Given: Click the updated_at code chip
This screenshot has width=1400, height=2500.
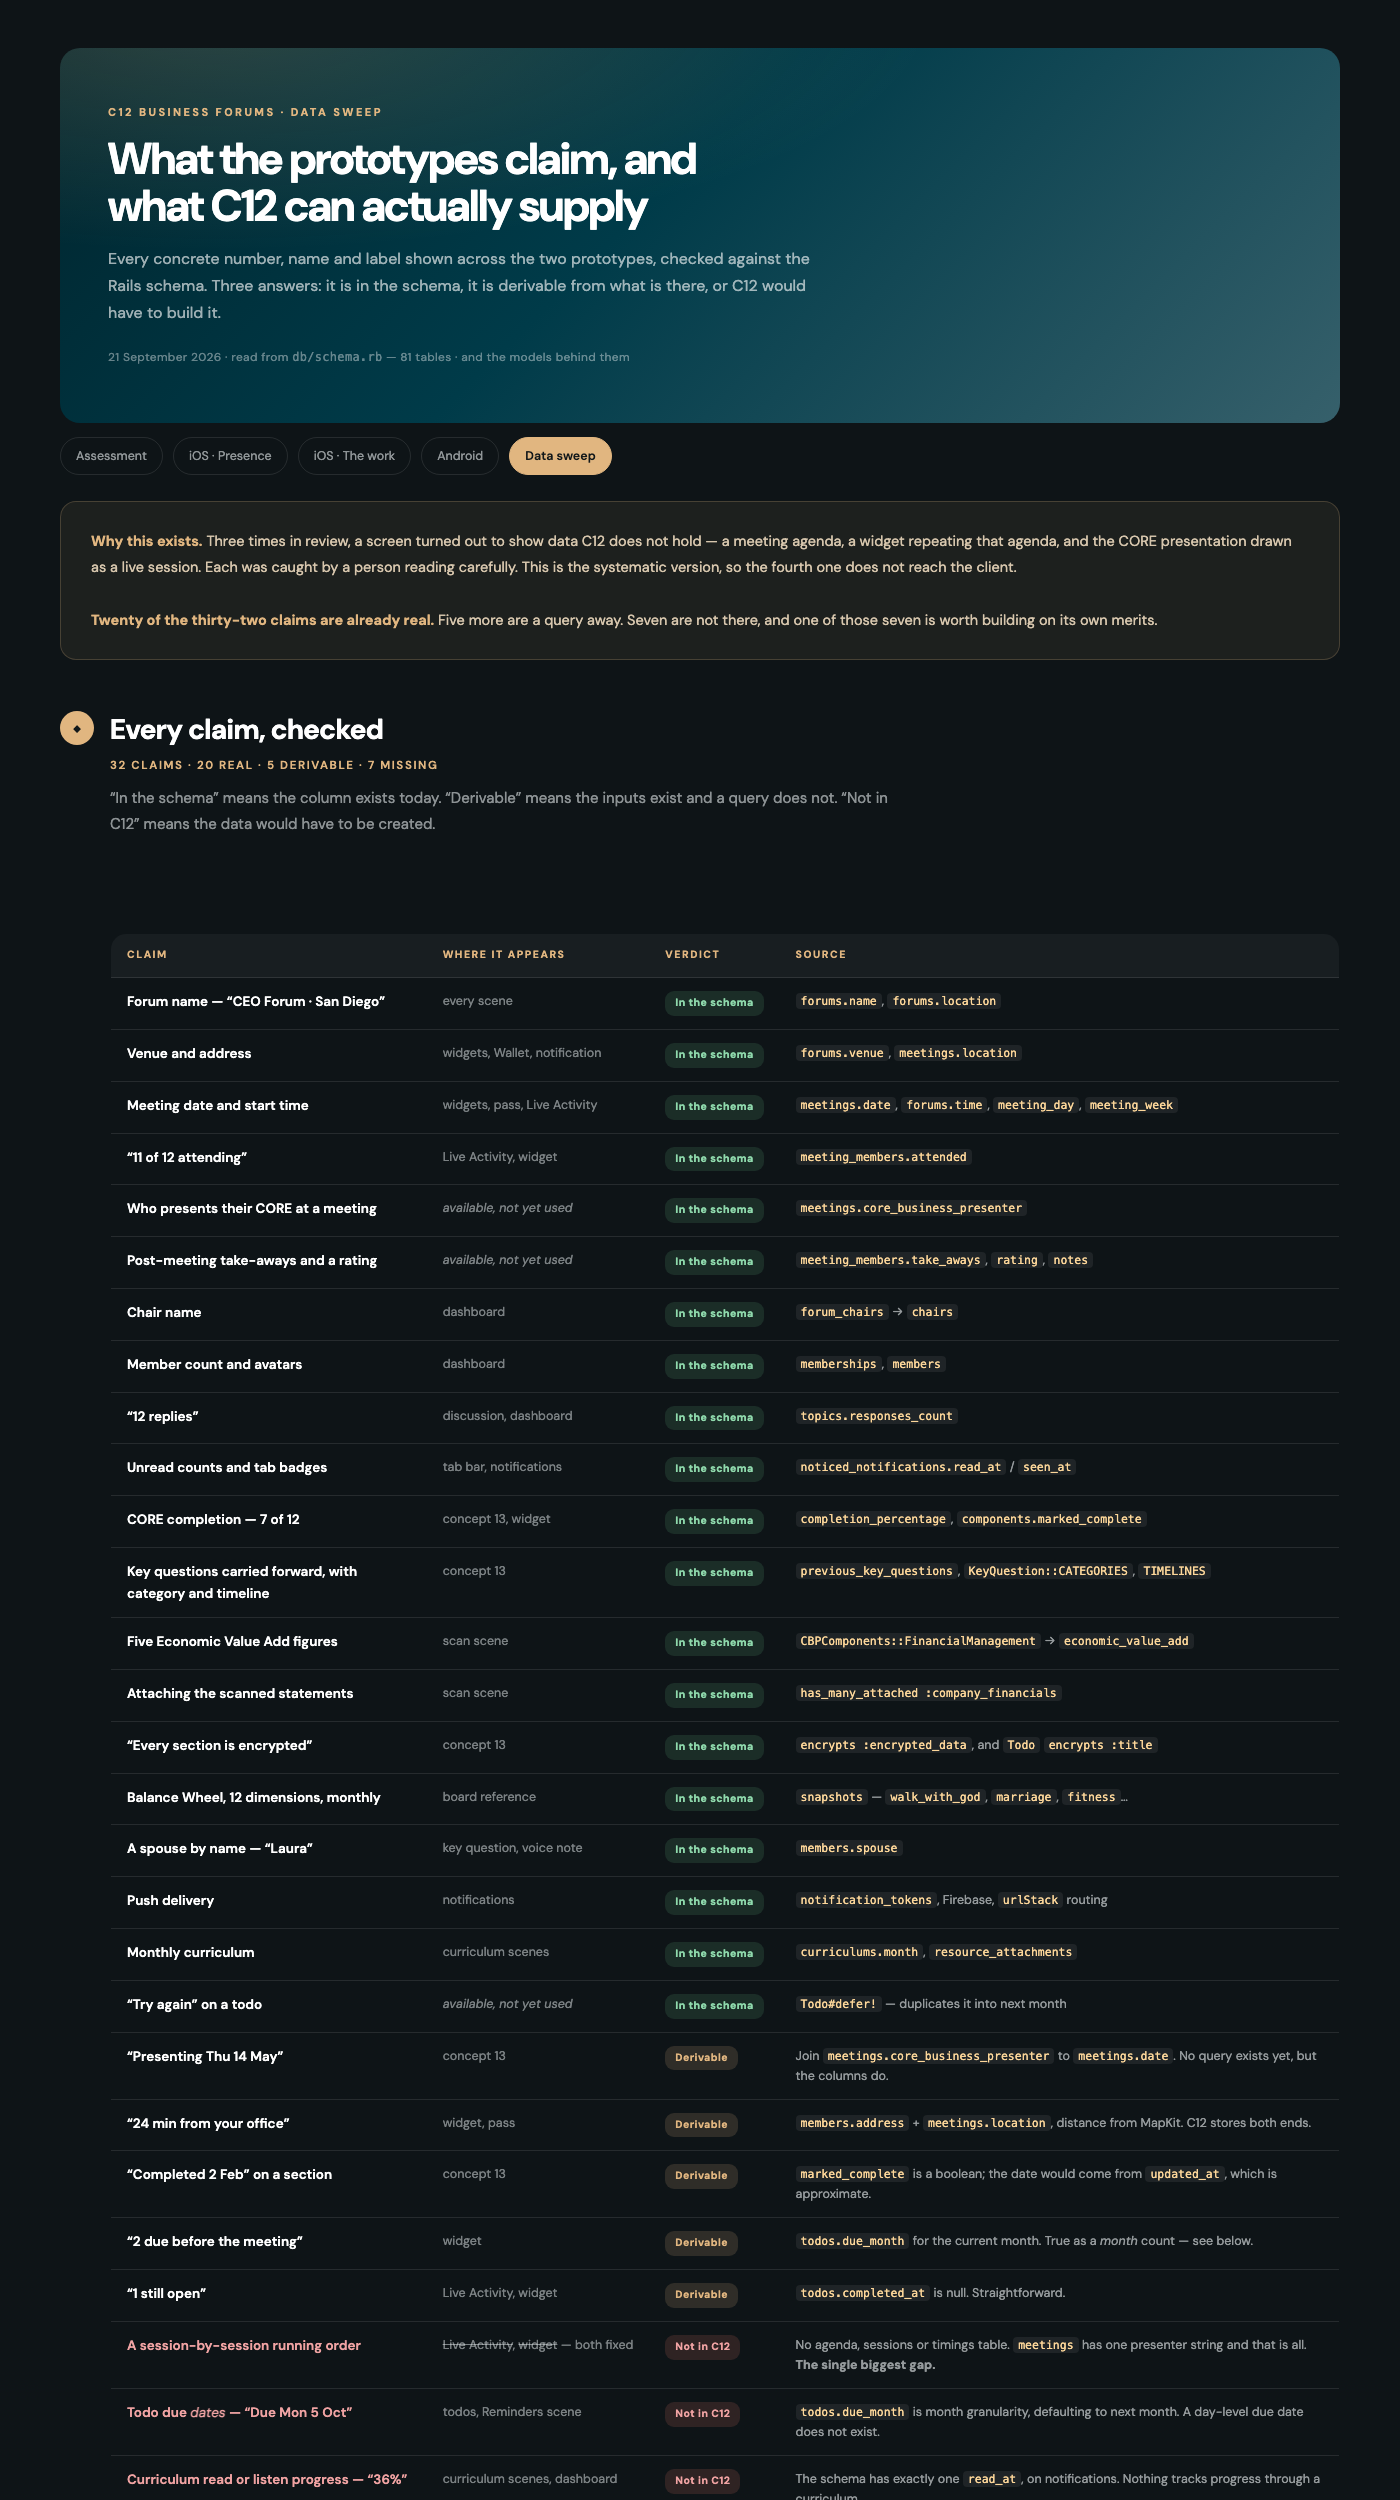Looking at the screenshot, I should pos(1185,2174).
